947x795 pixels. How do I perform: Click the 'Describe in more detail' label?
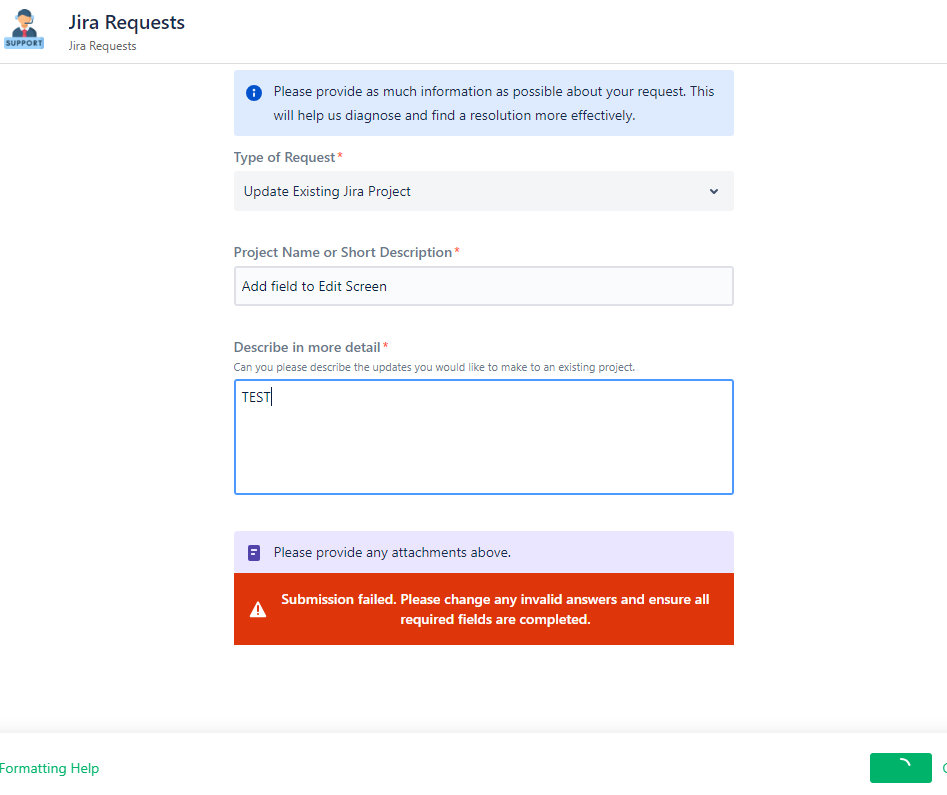pos(307,347)
